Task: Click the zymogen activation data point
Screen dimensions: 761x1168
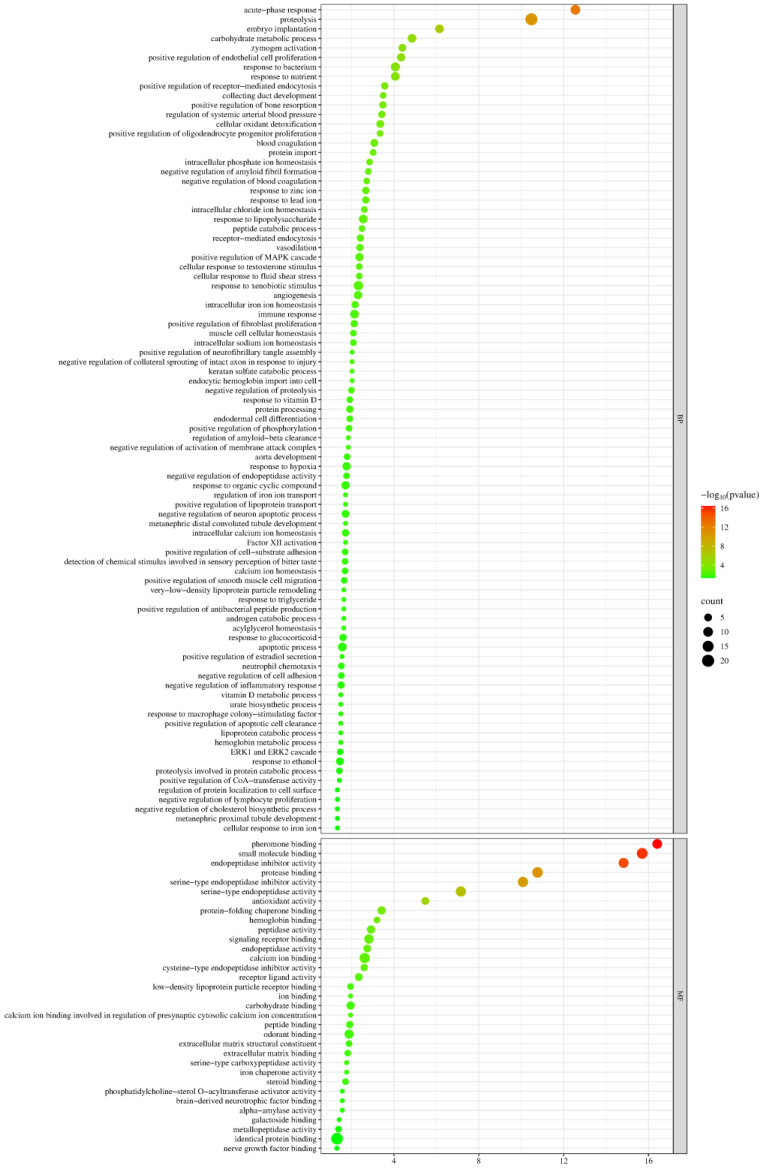Action: coord(402,48)
